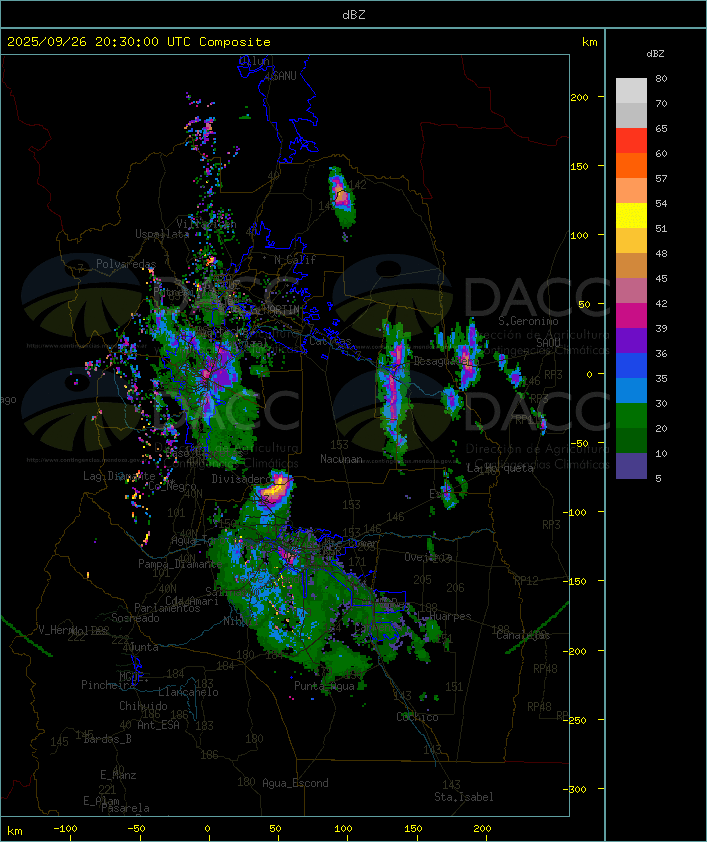Click the 150 tick on the vertical axis
Screen dimensions: 707x842
[x=579, y=166]
